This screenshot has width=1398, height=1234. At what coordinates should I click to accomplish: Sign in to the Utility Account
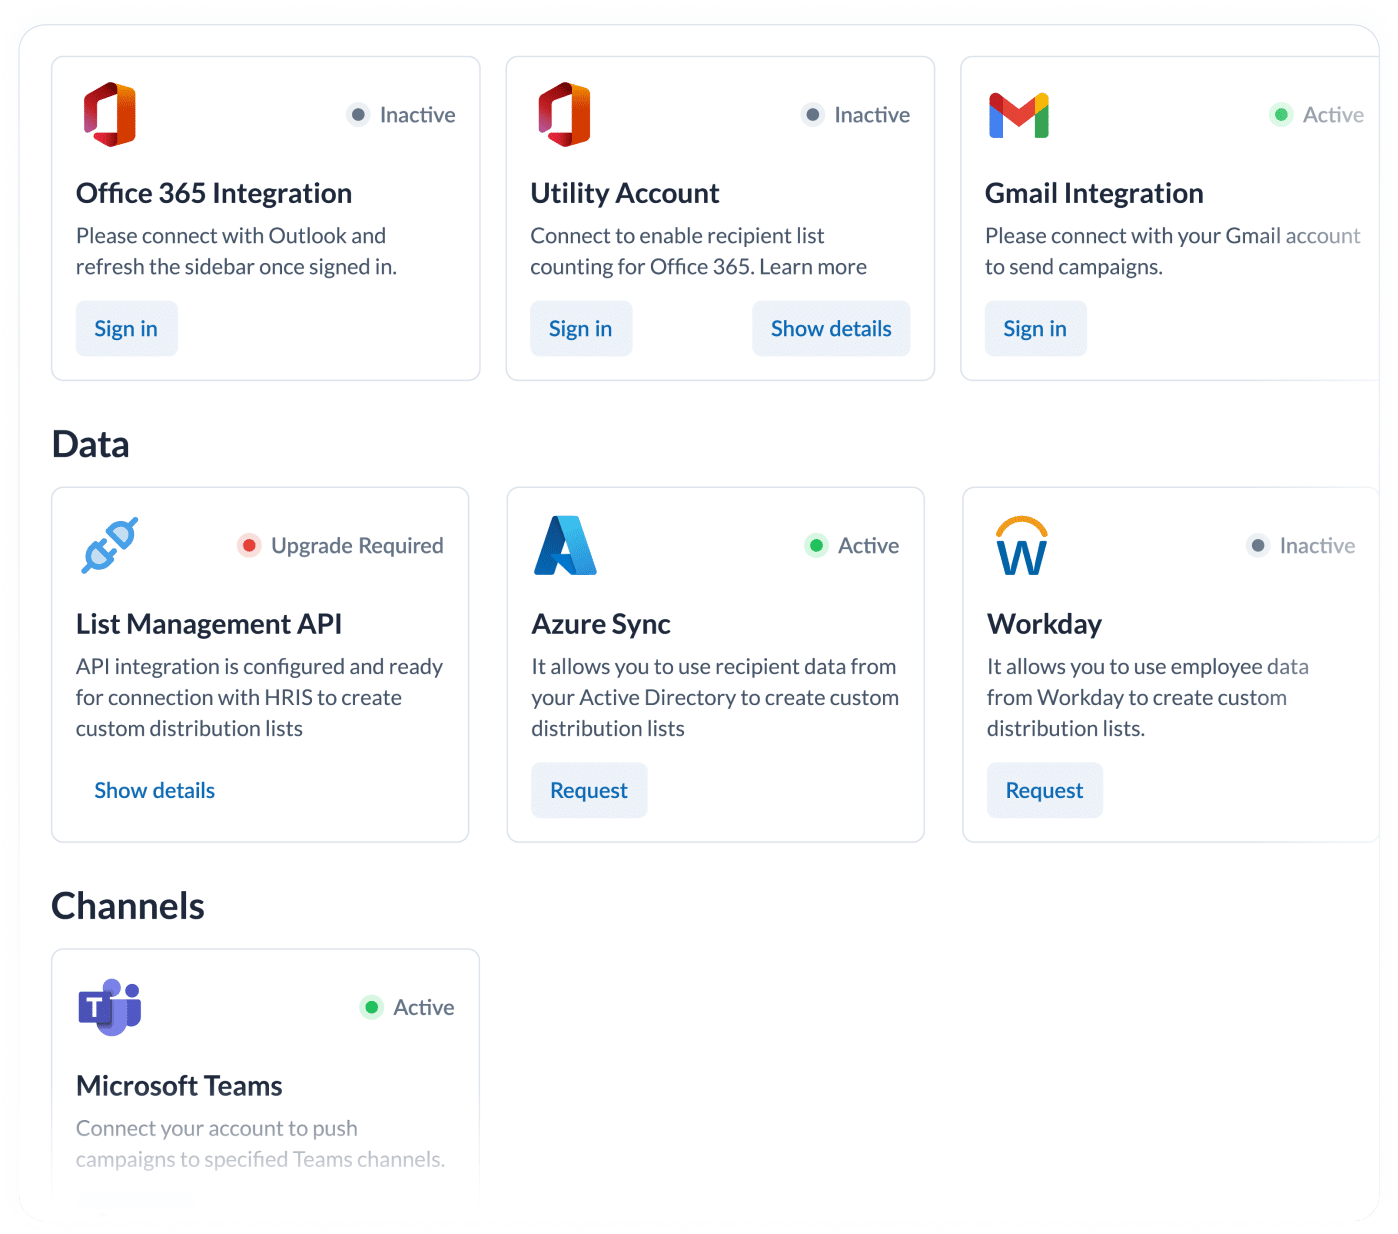click(x=580, y=328)
